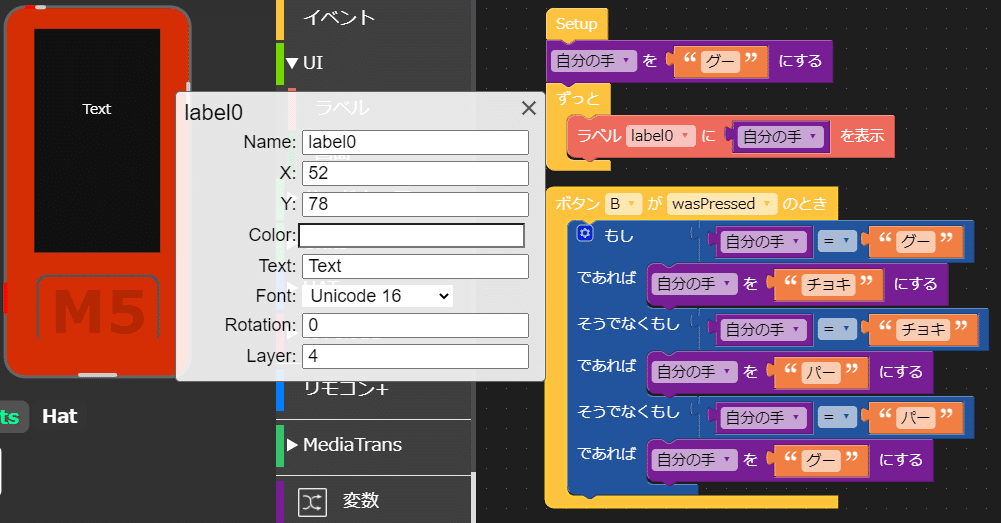Open the 自分の手 variable dropdown under Setup

593,61
